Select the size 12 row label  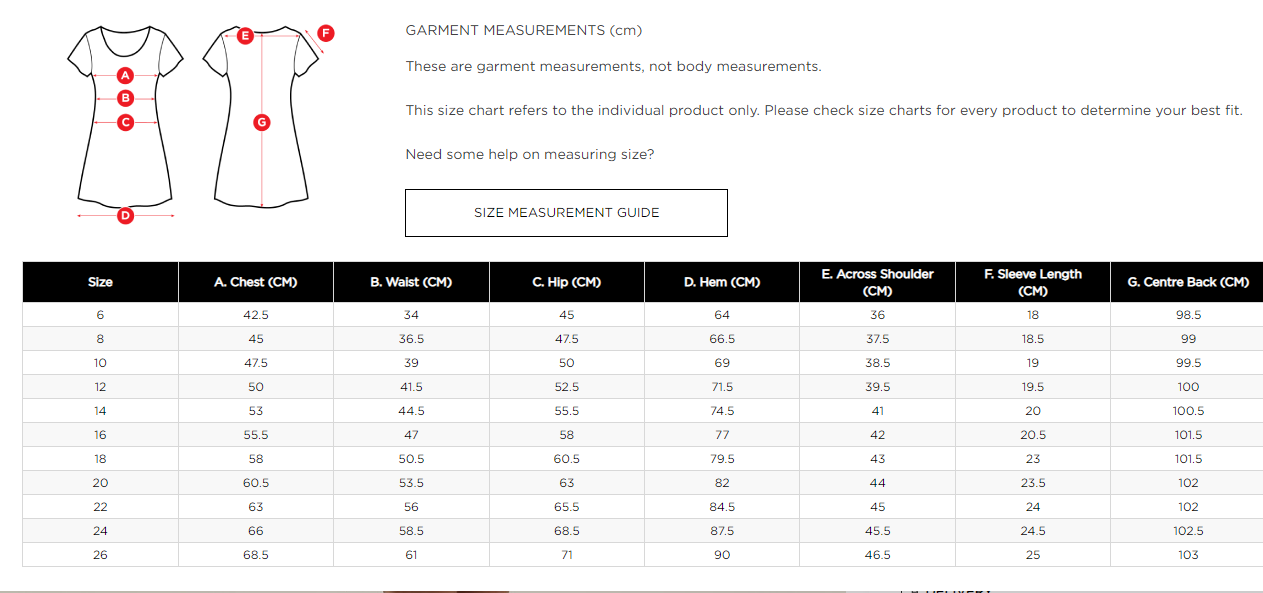click(100, 387)
